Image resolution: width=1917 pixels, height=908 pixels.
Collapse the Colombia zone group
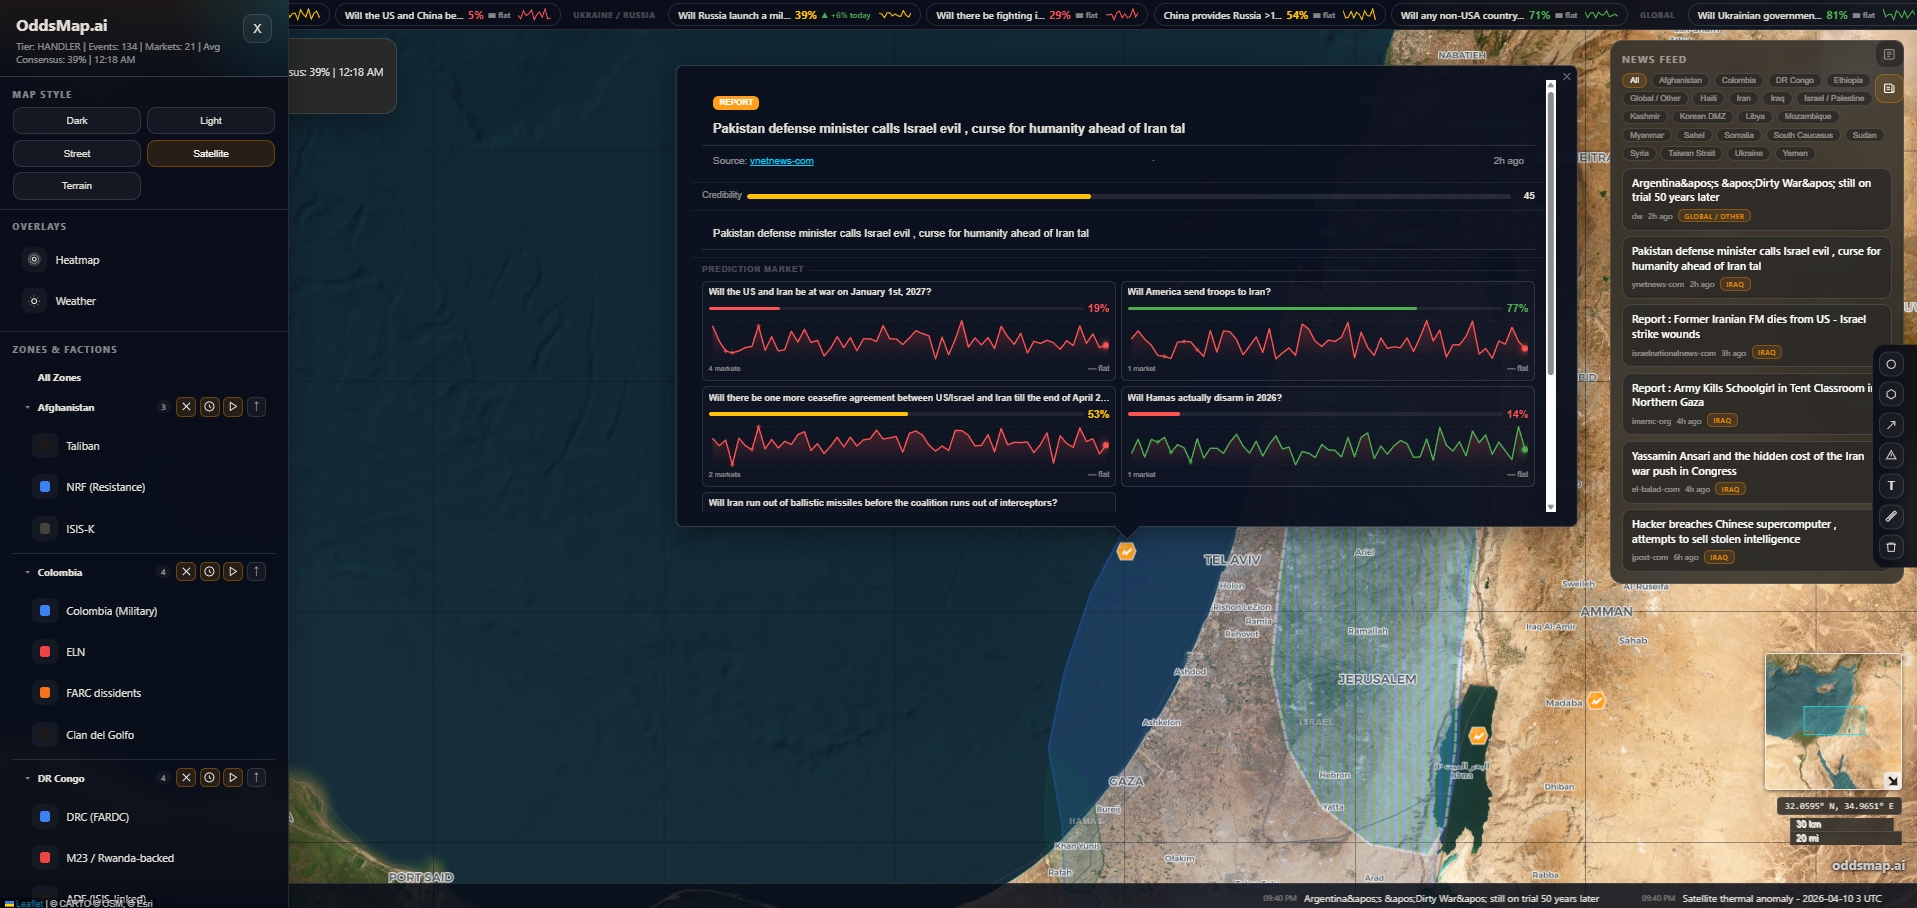[27, 572]
